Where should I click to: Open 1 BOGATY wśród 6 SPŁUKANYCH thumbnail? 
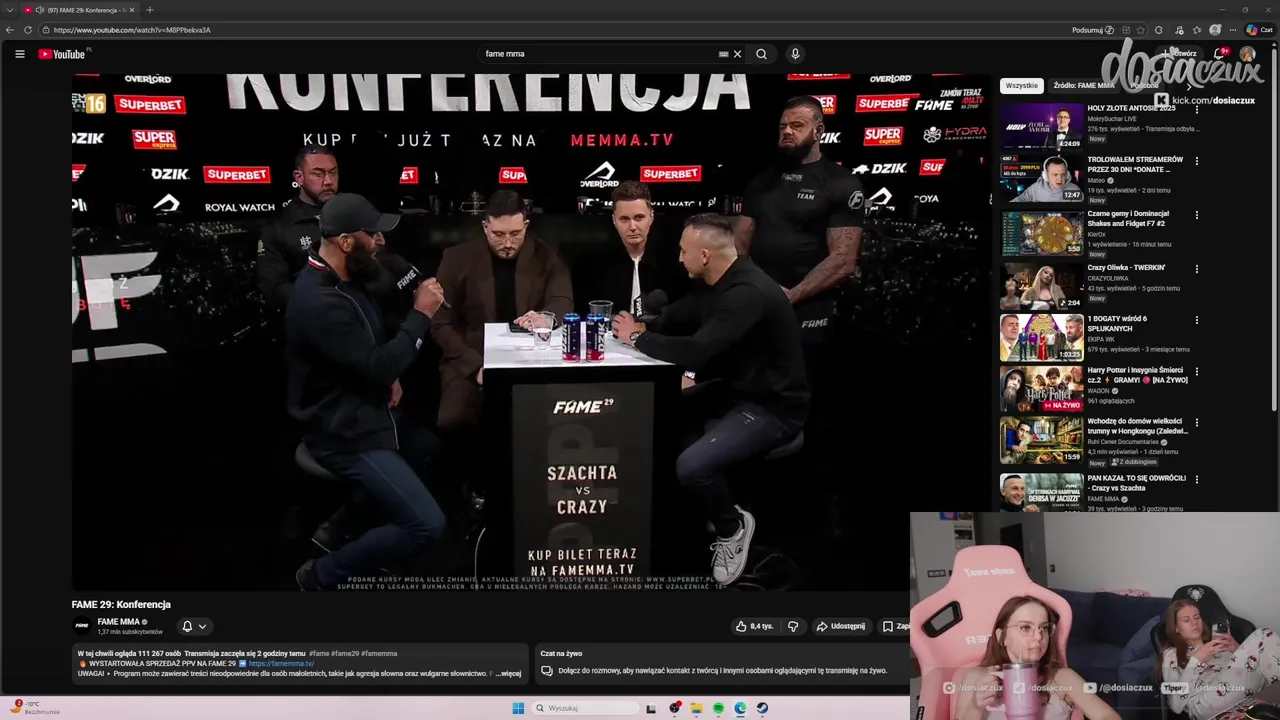1042,338
